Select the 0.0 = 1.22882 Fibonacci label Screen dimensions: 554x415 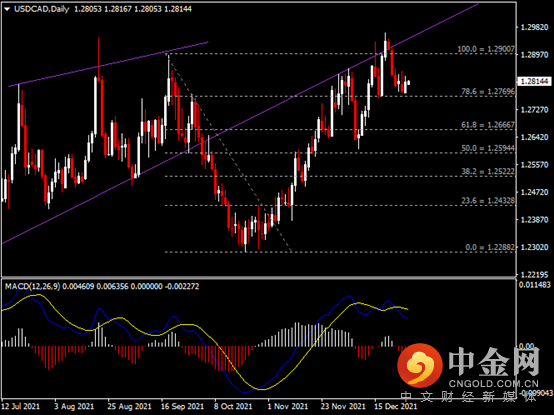(490, 247)
